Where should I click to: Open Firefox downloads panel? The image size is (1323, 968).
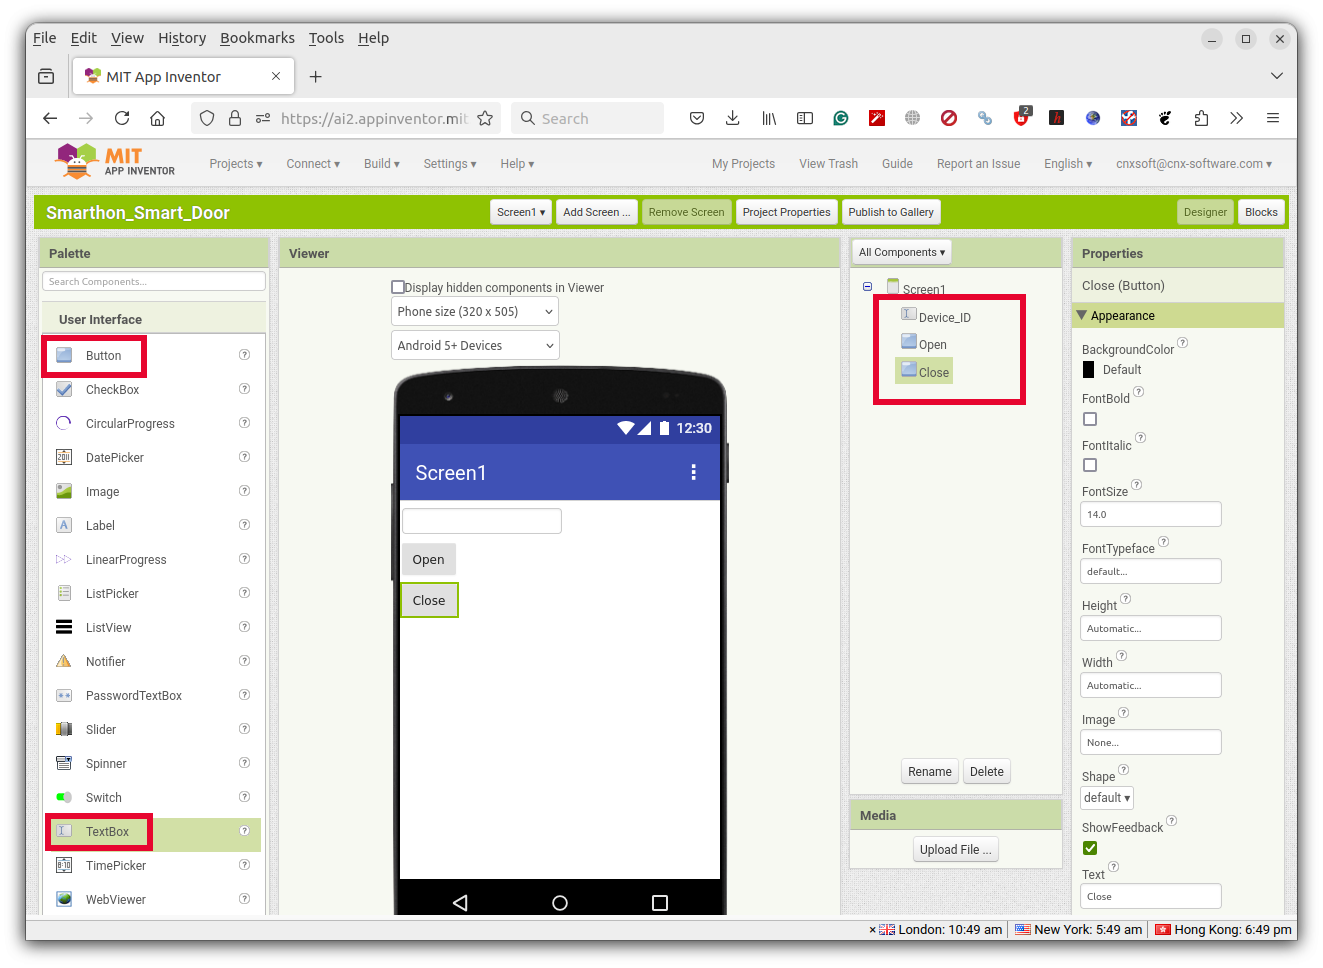point(733,118)
